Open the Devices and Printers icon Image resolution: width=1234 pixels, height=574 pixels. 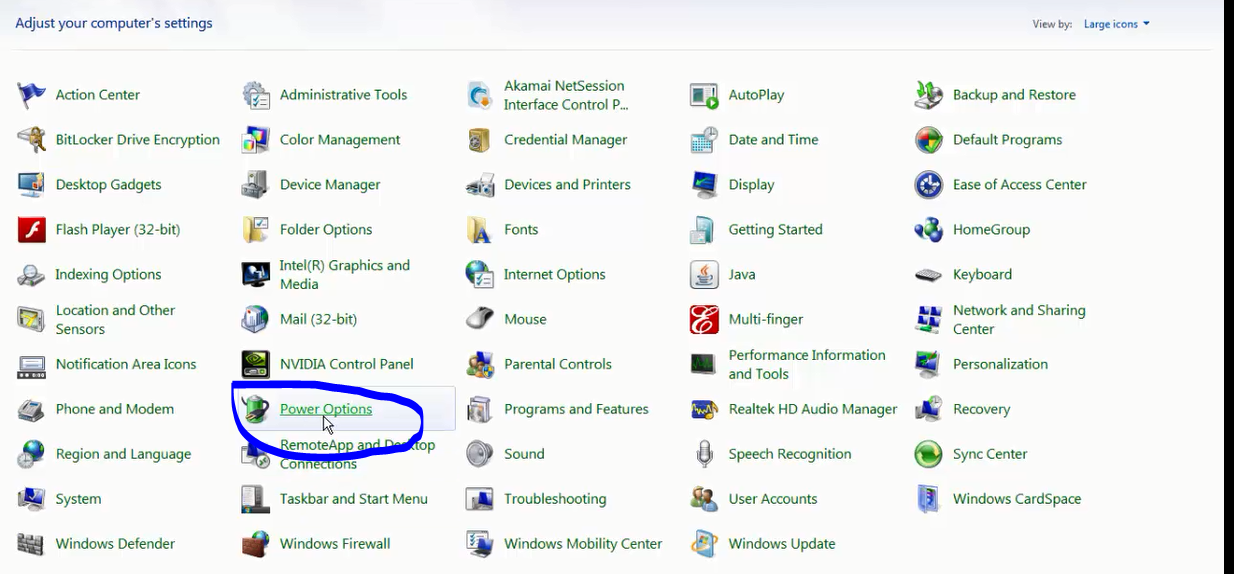click(480, 185)
